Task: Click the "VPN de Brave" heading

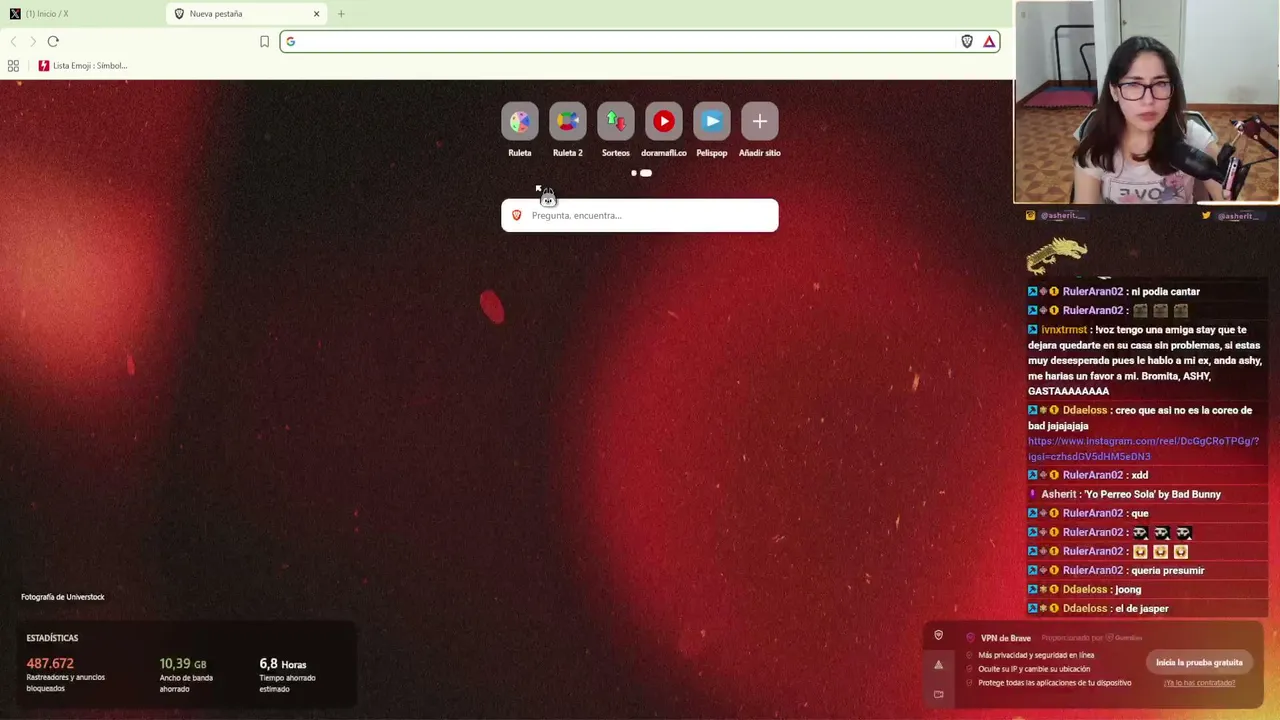Action: pos(1006,638)
